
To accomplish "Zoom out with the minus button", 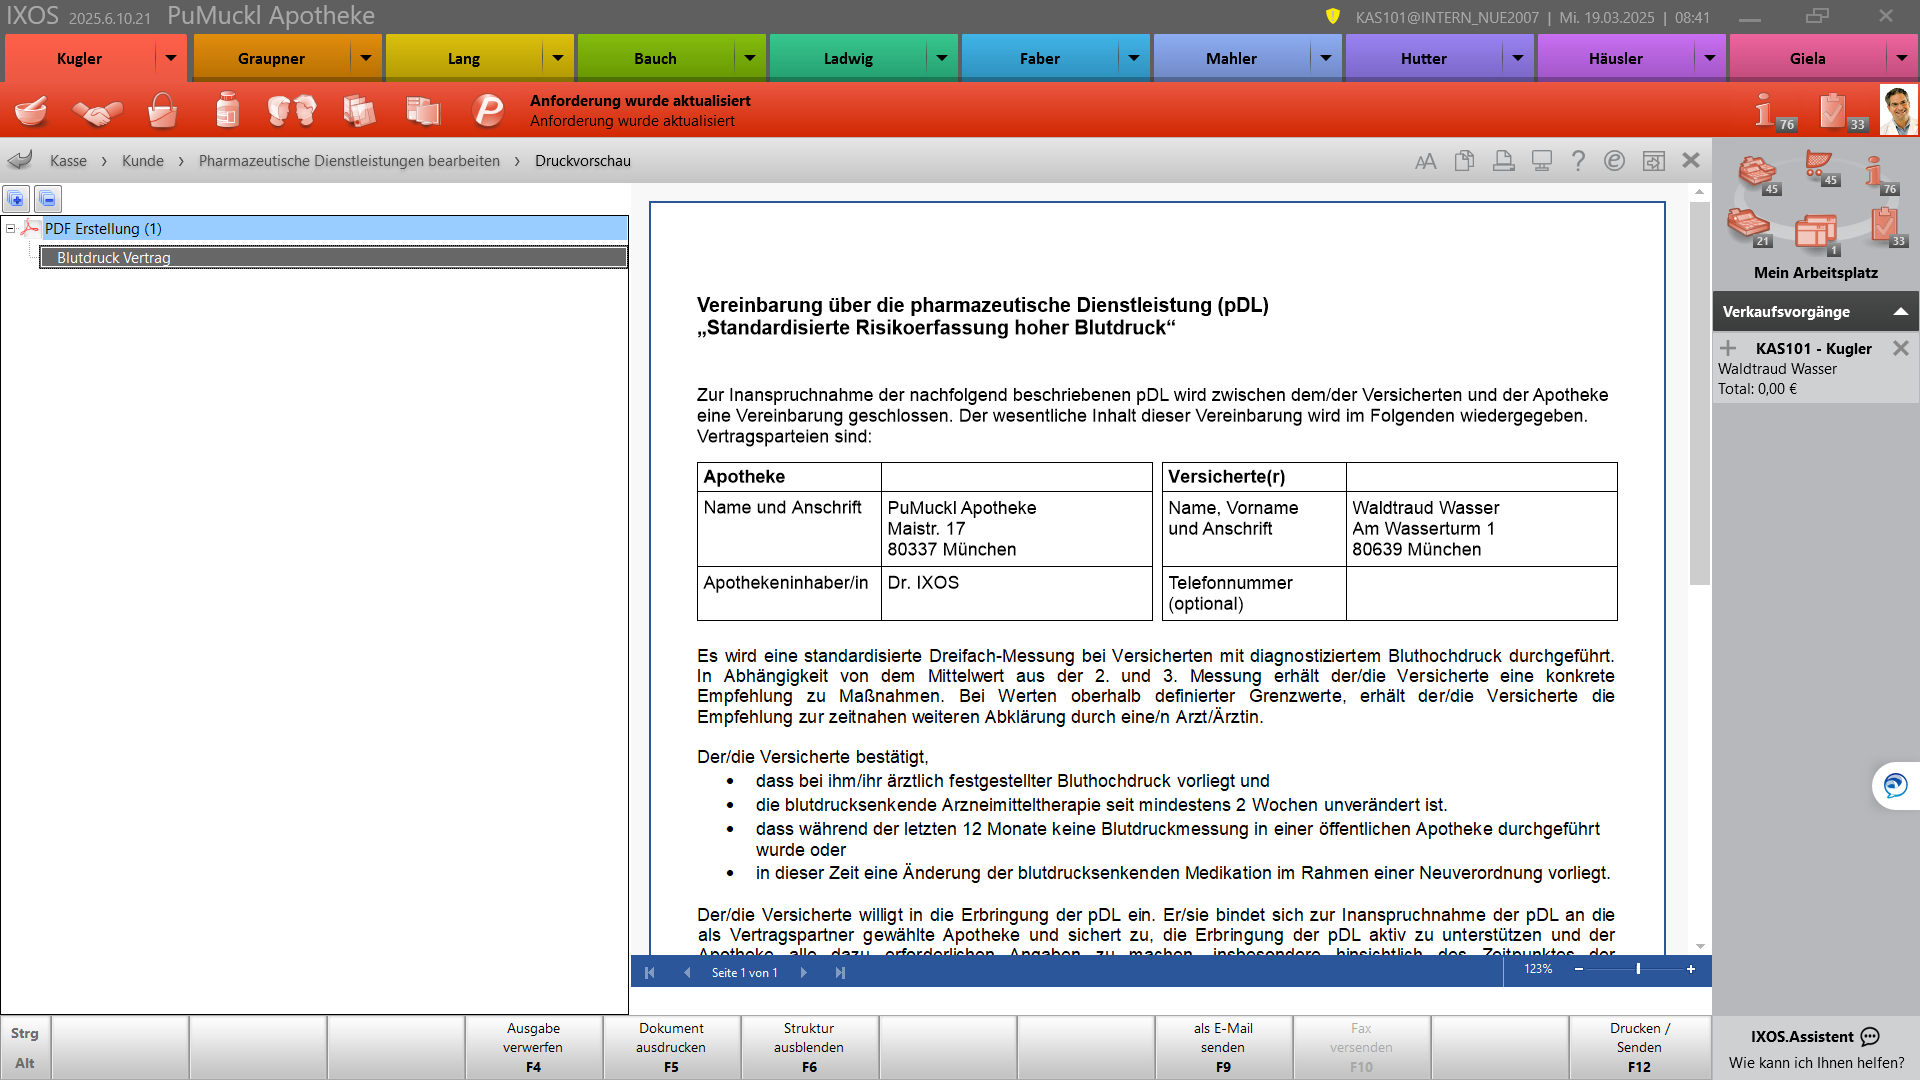I will (1579, 969).
